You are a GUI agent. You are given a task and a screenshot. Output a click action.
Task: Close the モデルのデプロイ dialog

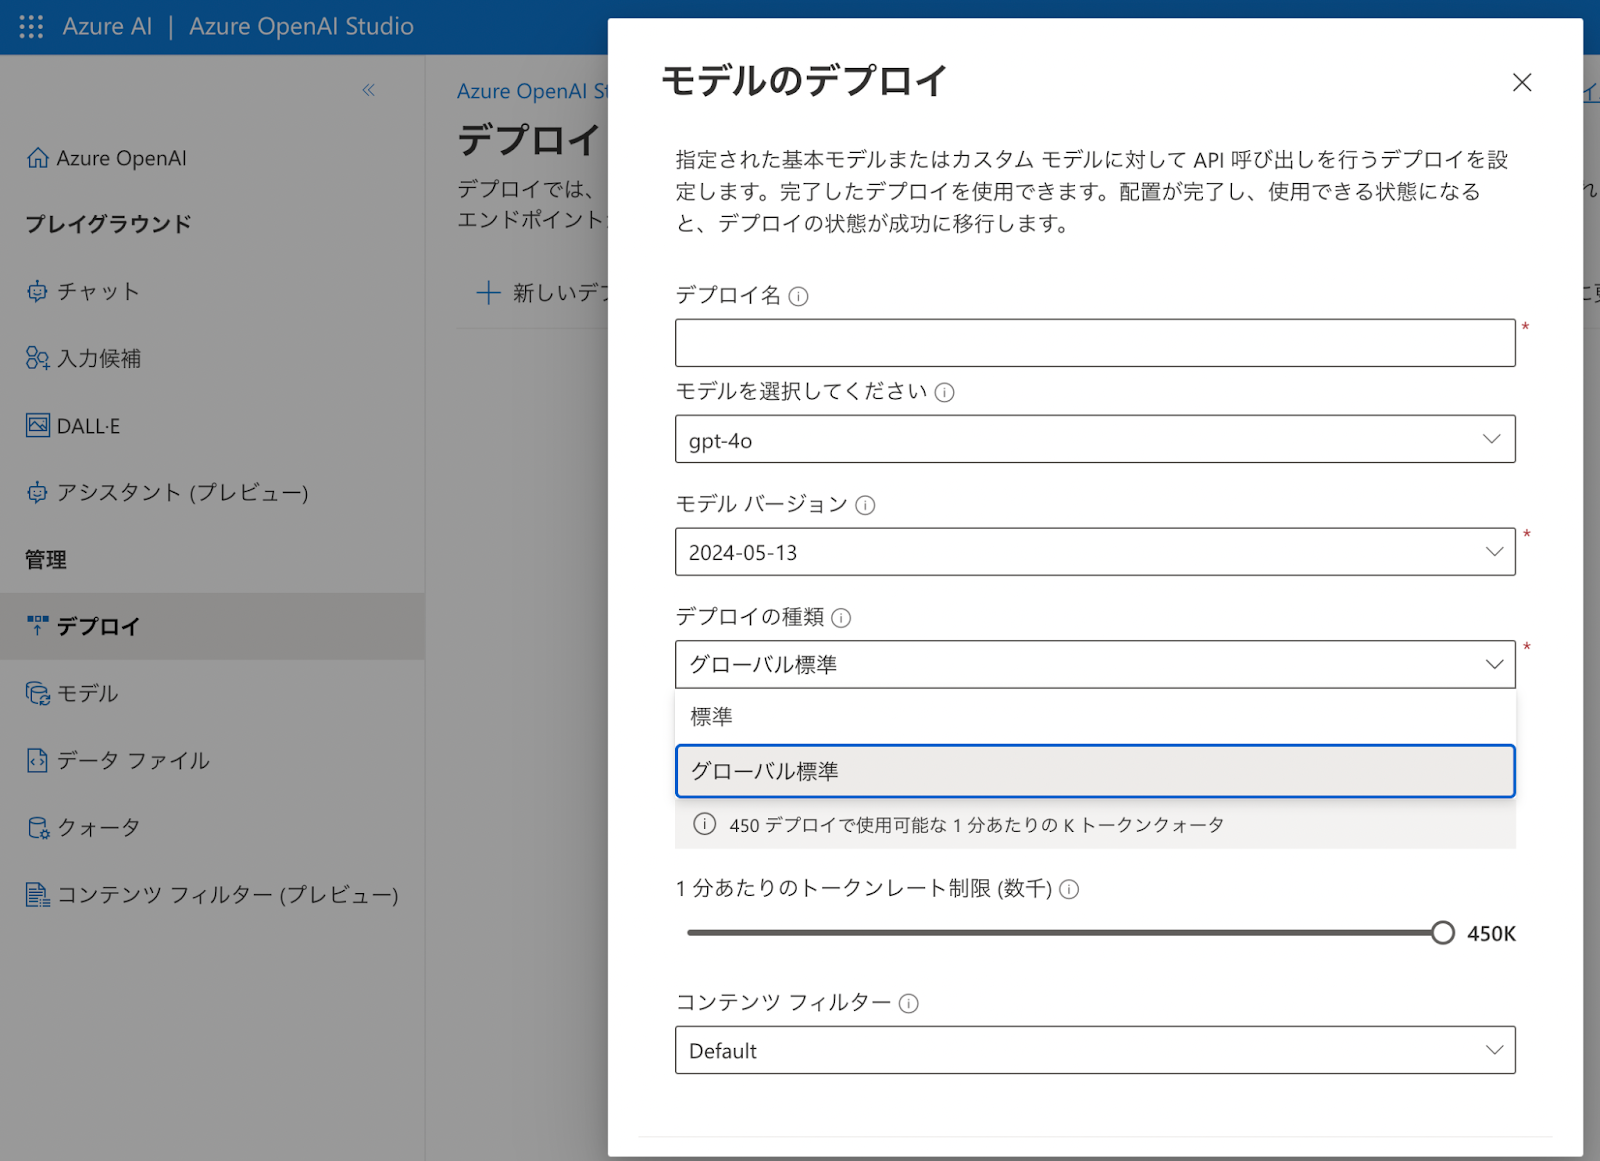point(1521,82)
